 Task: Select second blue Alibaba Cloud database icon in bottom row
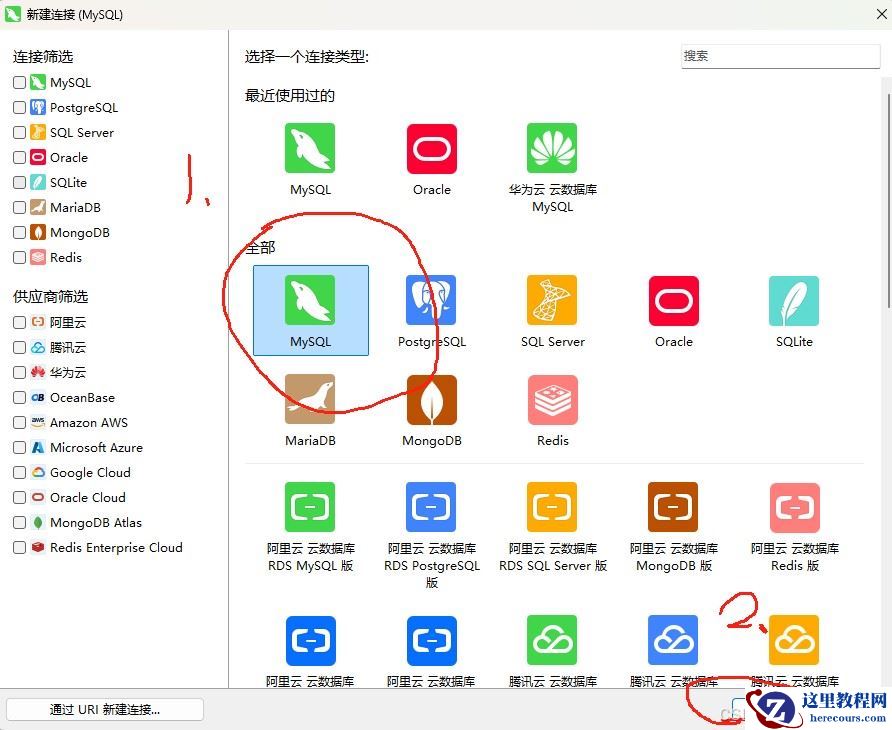pyautogui.click(x=432, y=641)
